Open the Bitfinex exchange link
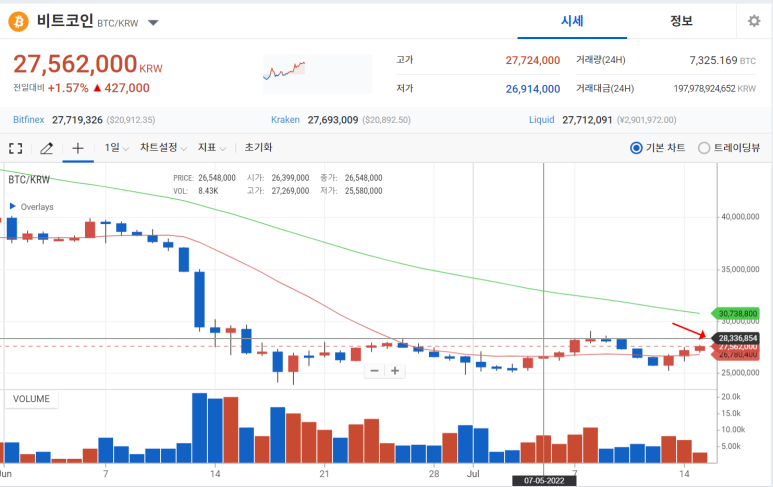Viewport: 773px width, 487px height. (29, 120)
